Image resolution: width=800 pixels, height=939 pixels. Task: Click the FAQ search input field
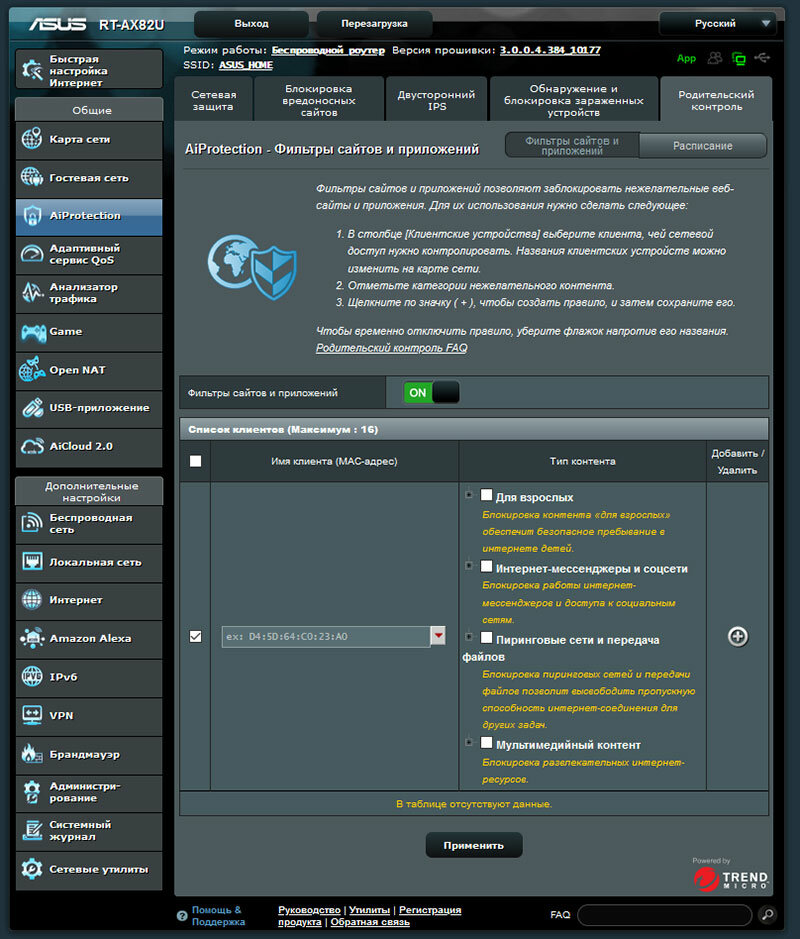664,914
